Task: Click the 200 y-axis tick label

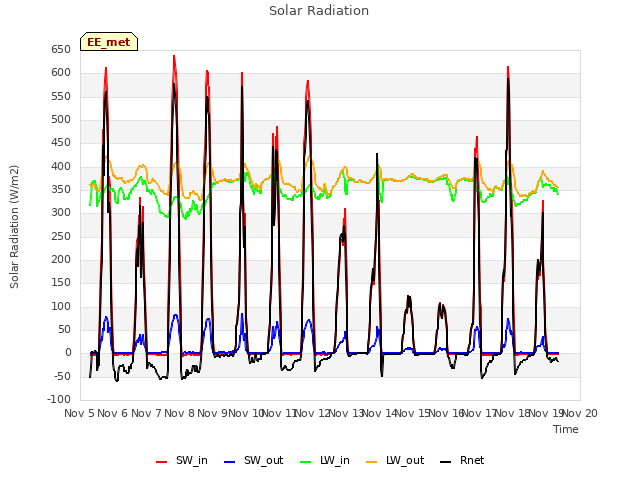Action: pos(61,260)
